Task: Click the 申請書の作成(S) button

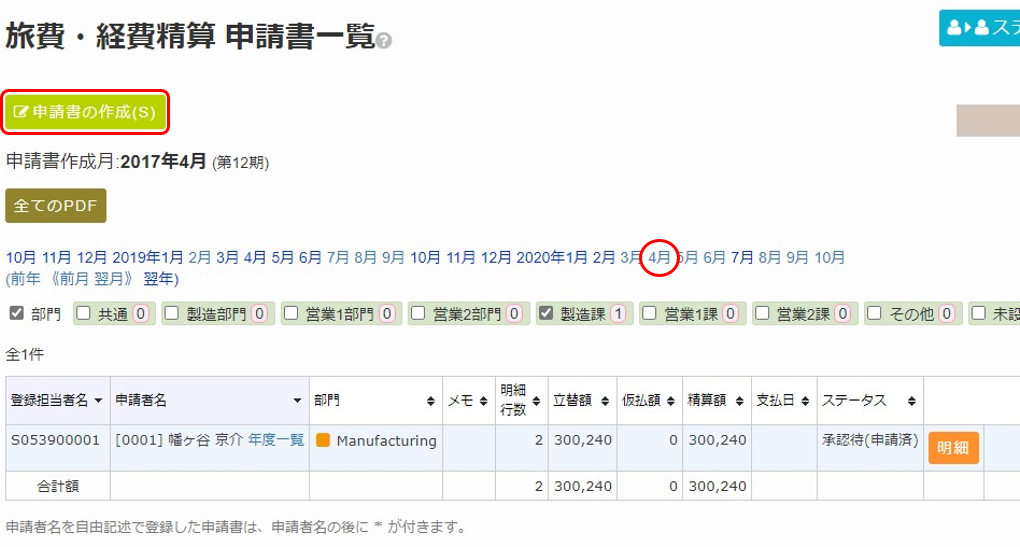Action: coord(85,113)
